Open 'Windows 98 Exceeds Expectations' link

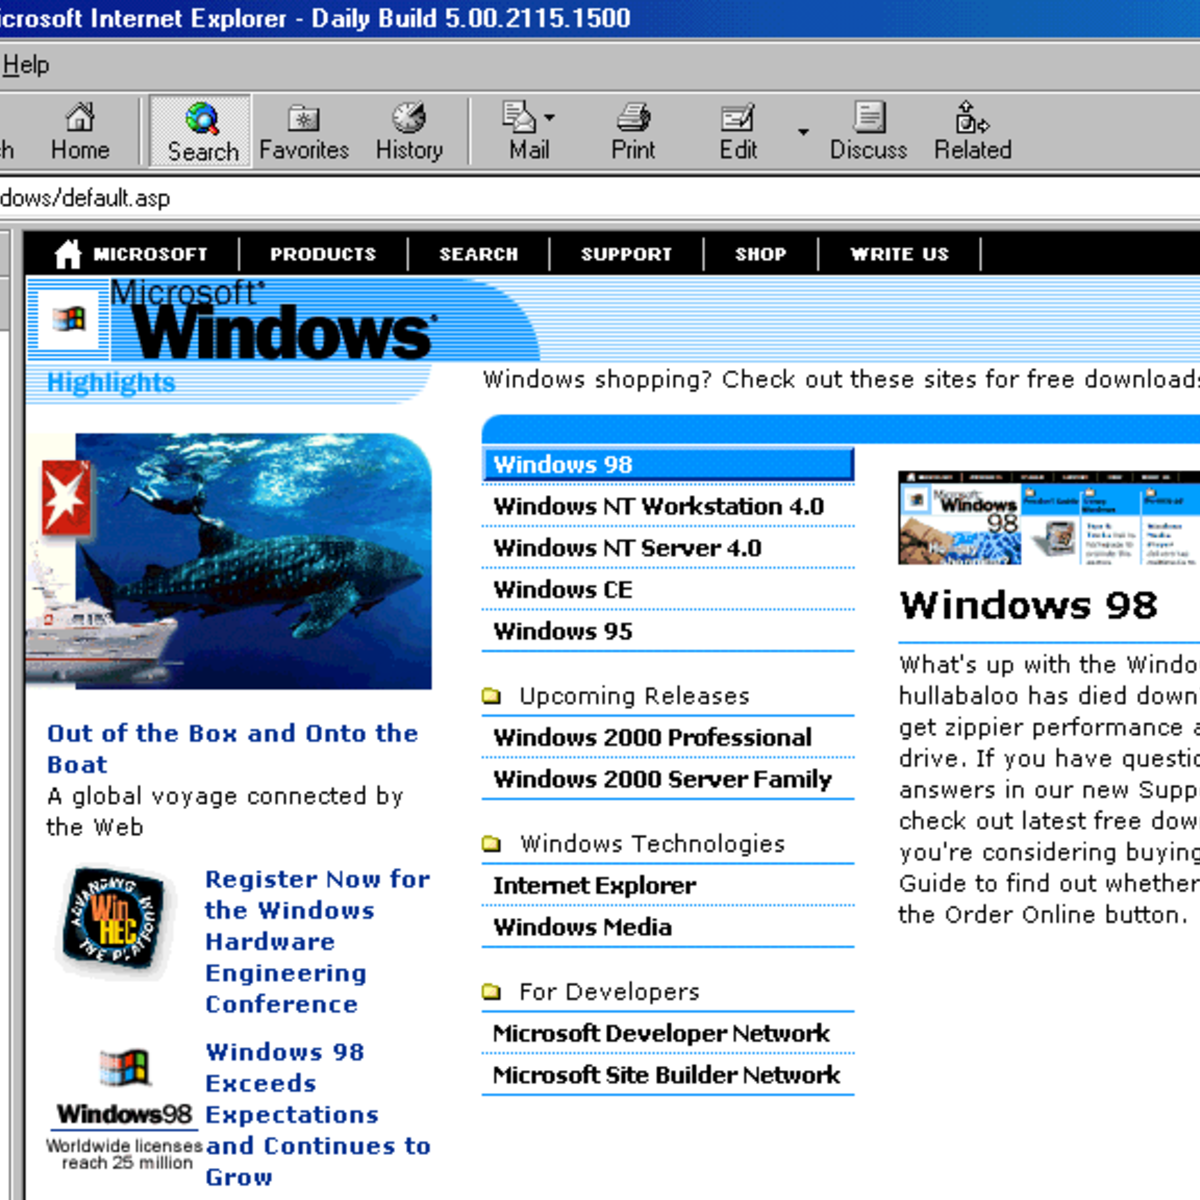318,1114
